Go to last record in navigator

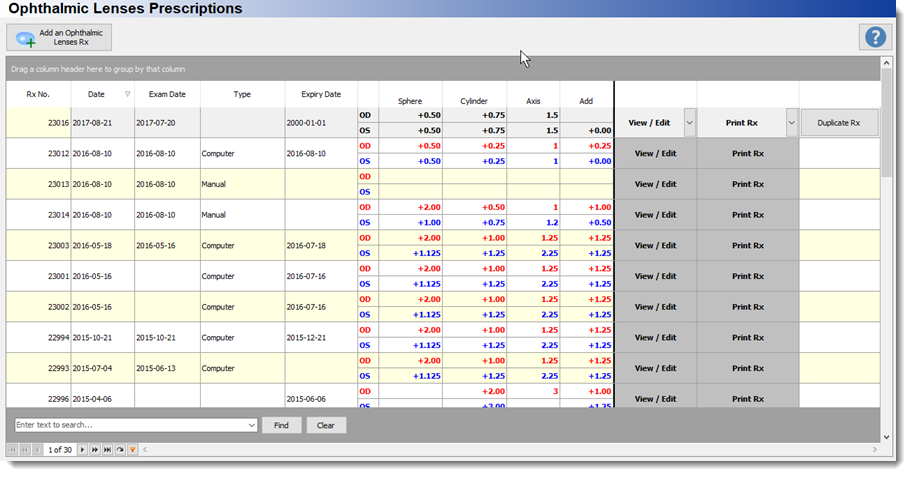(107, 450)
